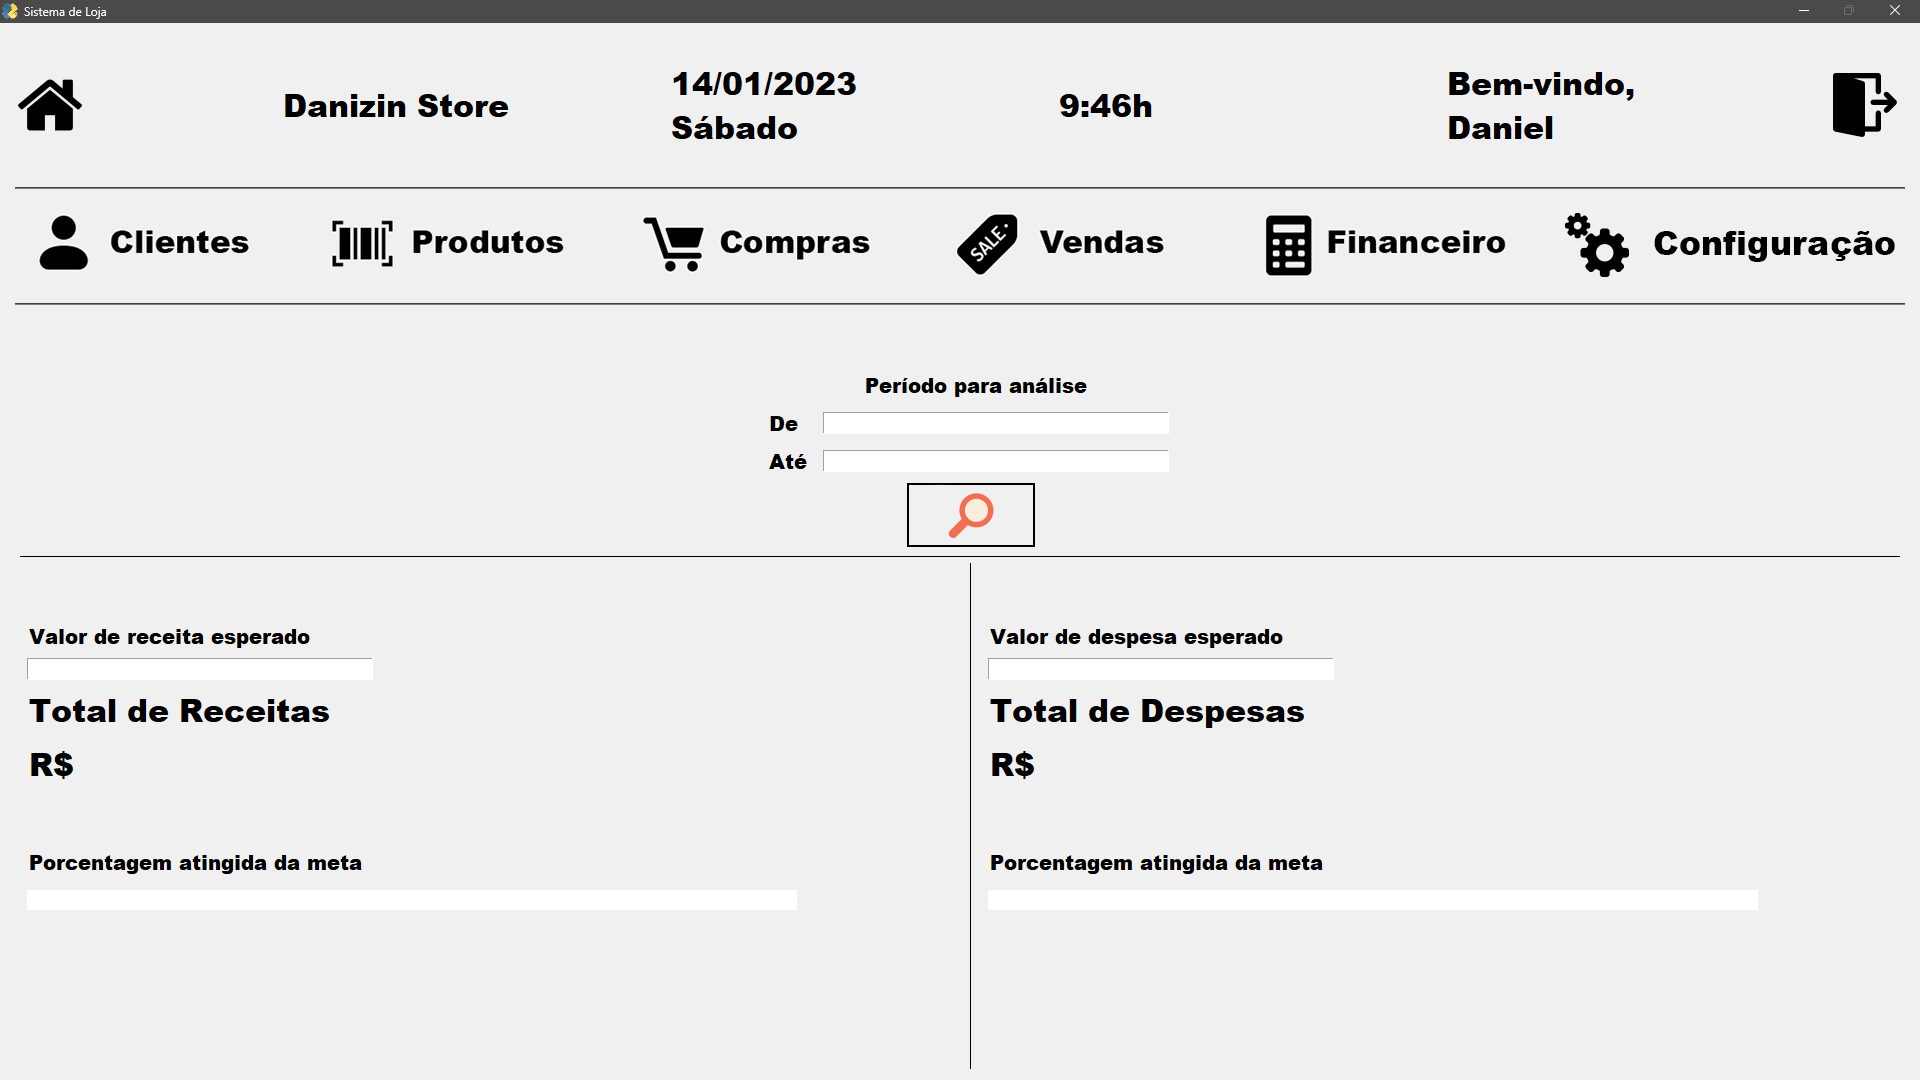This screenshot has height=1080, width=1920.
Task: Click the home icon
Action: (49, 105)
